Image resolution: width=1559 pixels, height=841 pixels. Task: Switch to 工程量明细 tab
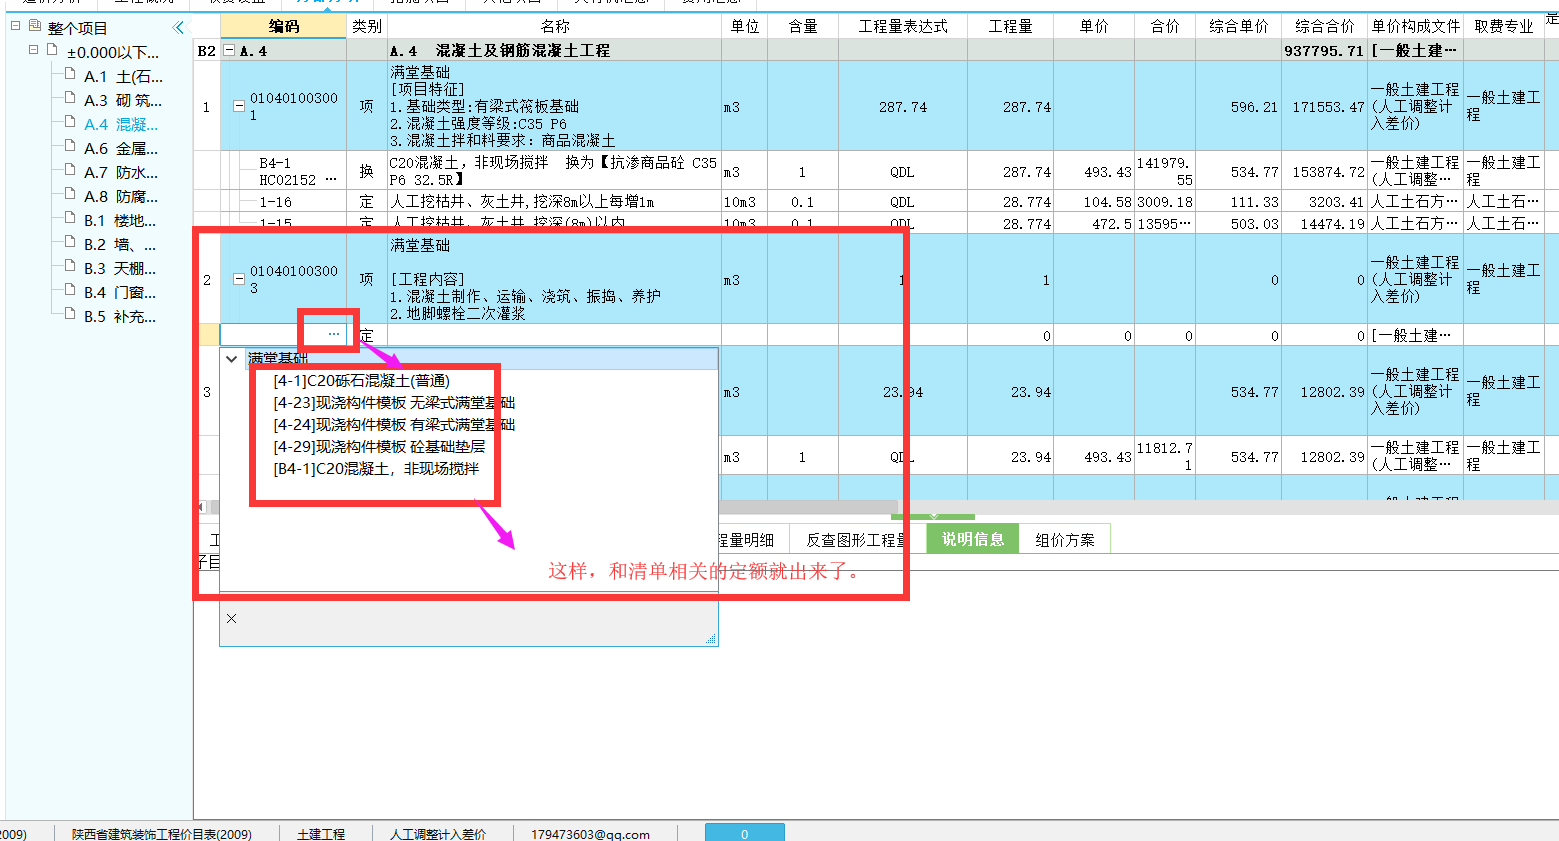click(x=746, y=539)
